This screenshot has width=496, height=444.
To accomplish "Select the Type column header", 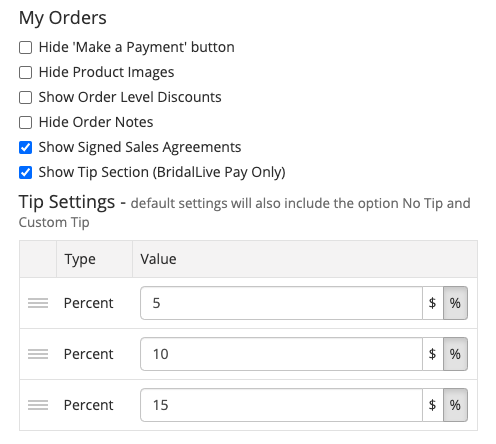I will tap(80, 259).
